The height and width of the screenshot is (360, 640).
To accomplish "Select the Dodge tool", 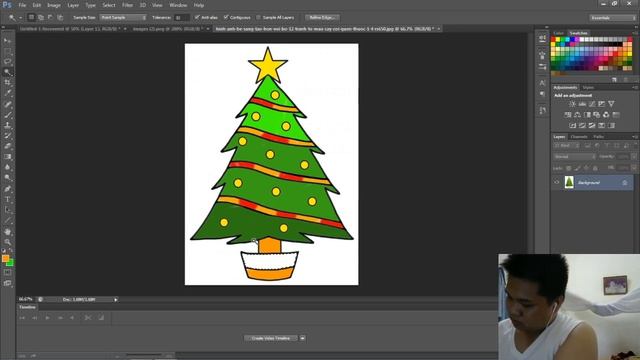I will 7,178.
